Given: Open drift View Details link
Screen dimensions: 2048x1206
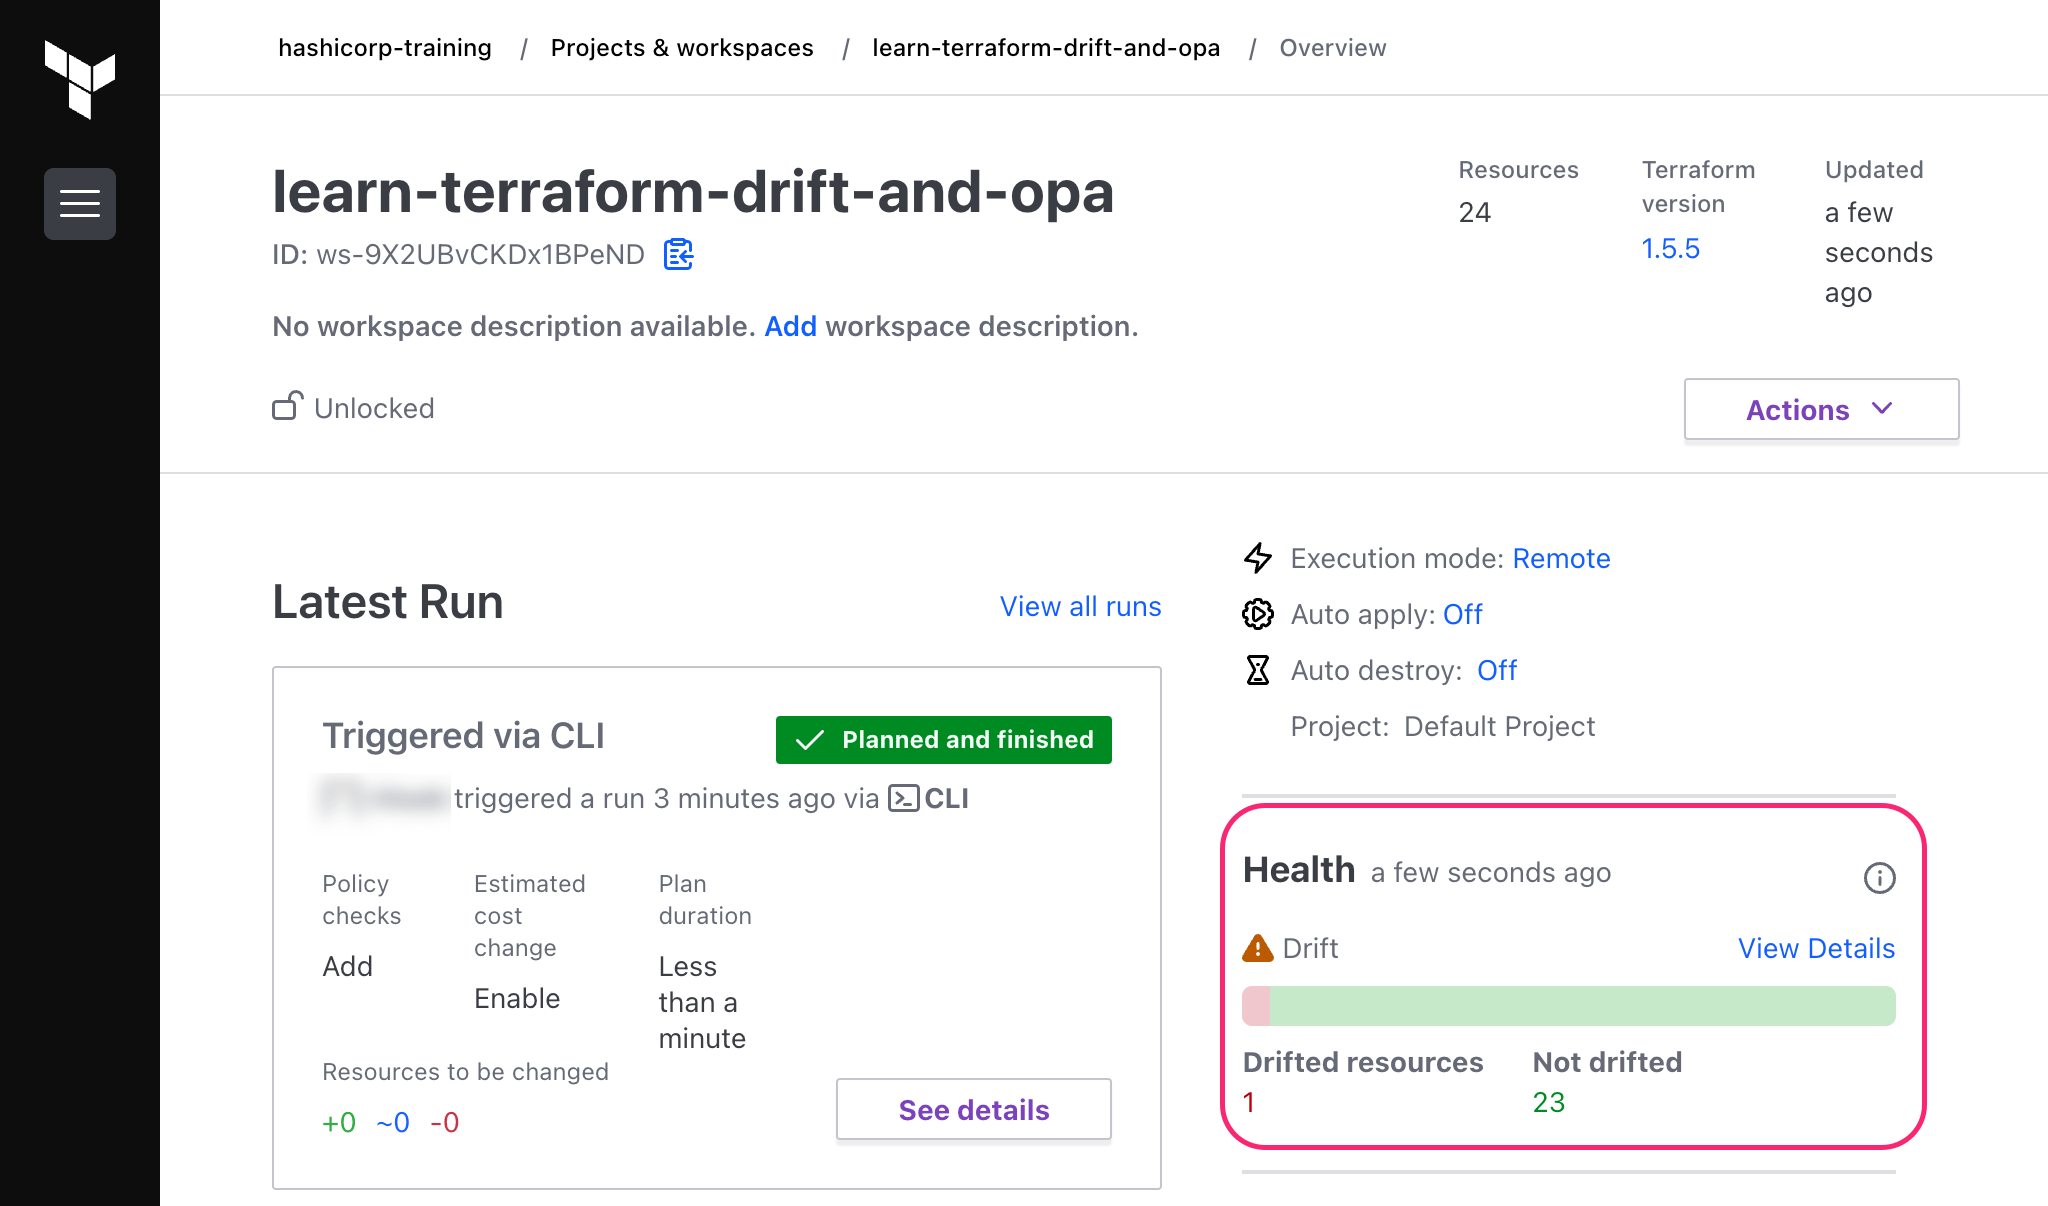Looking at the screenshot, I should click(1816, 948).
